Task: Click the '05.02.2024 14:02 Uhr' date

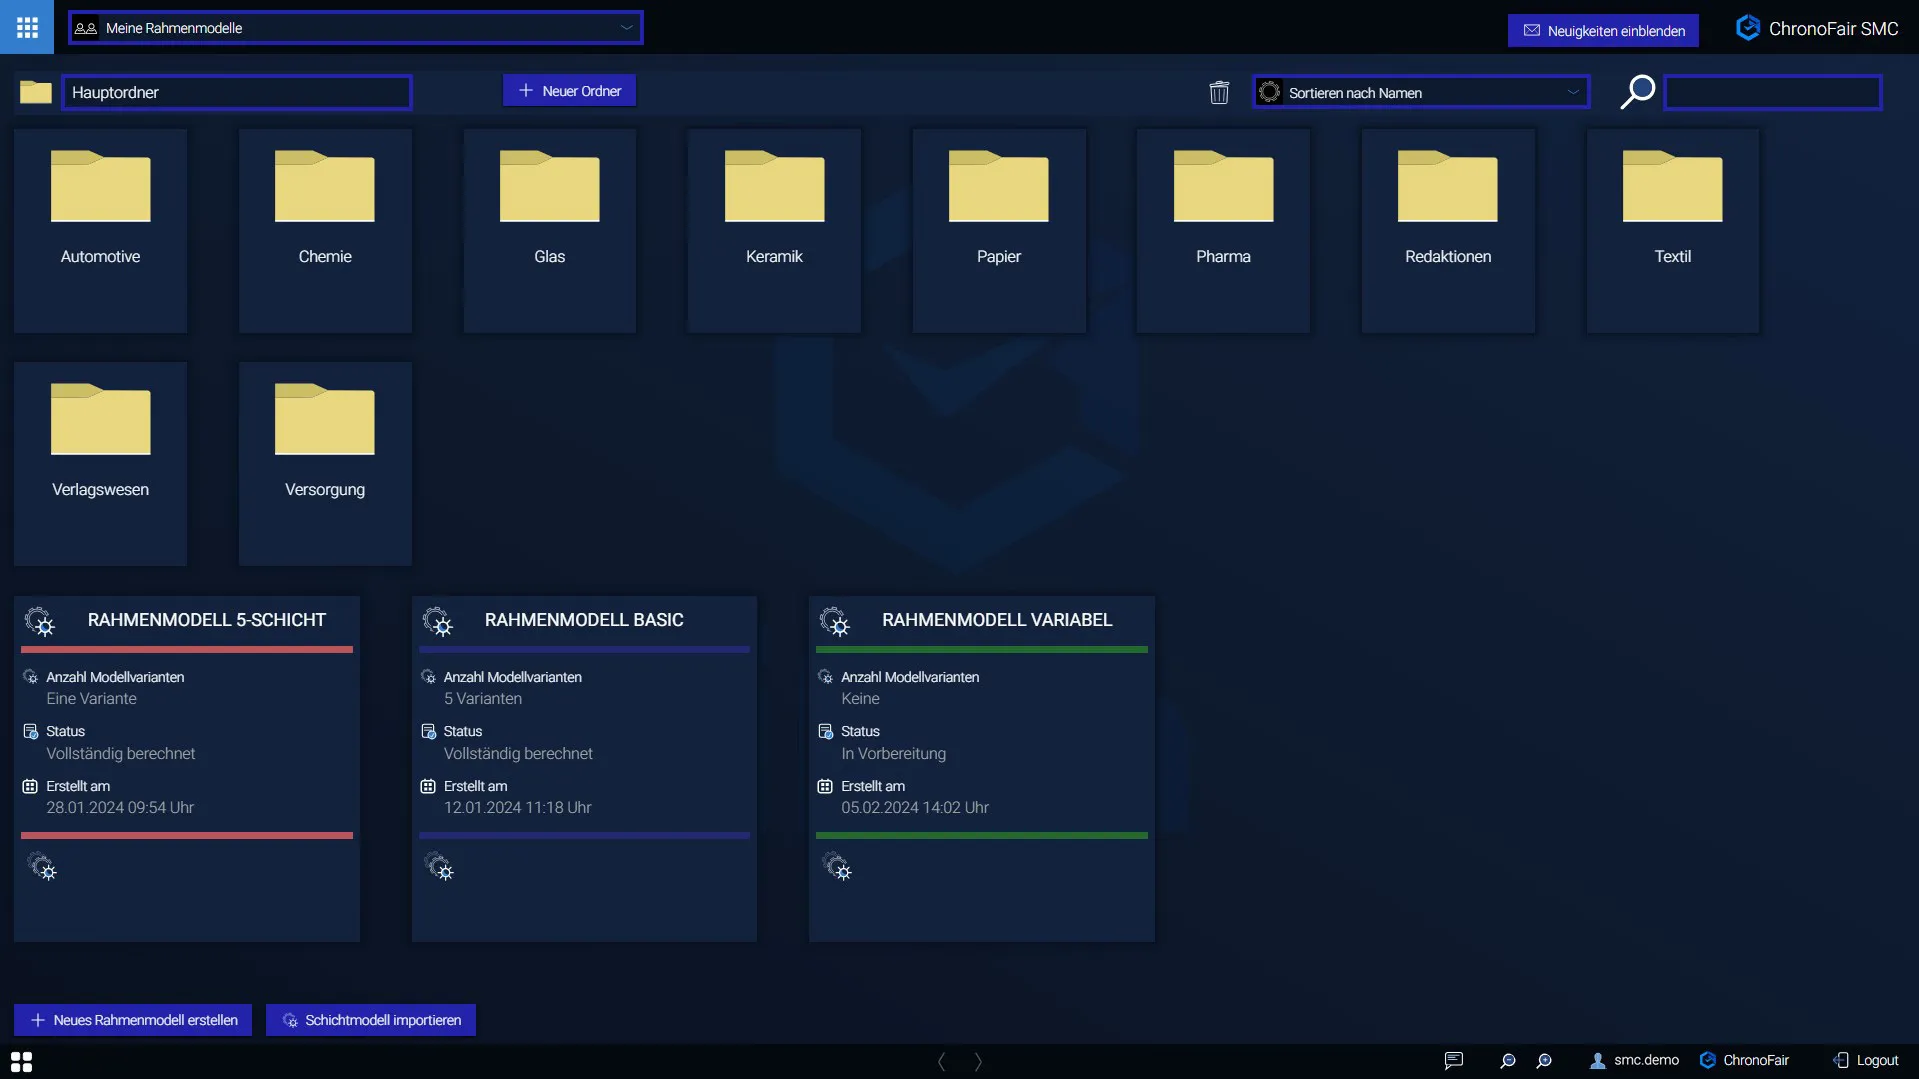Action: [x=915, y=808]
